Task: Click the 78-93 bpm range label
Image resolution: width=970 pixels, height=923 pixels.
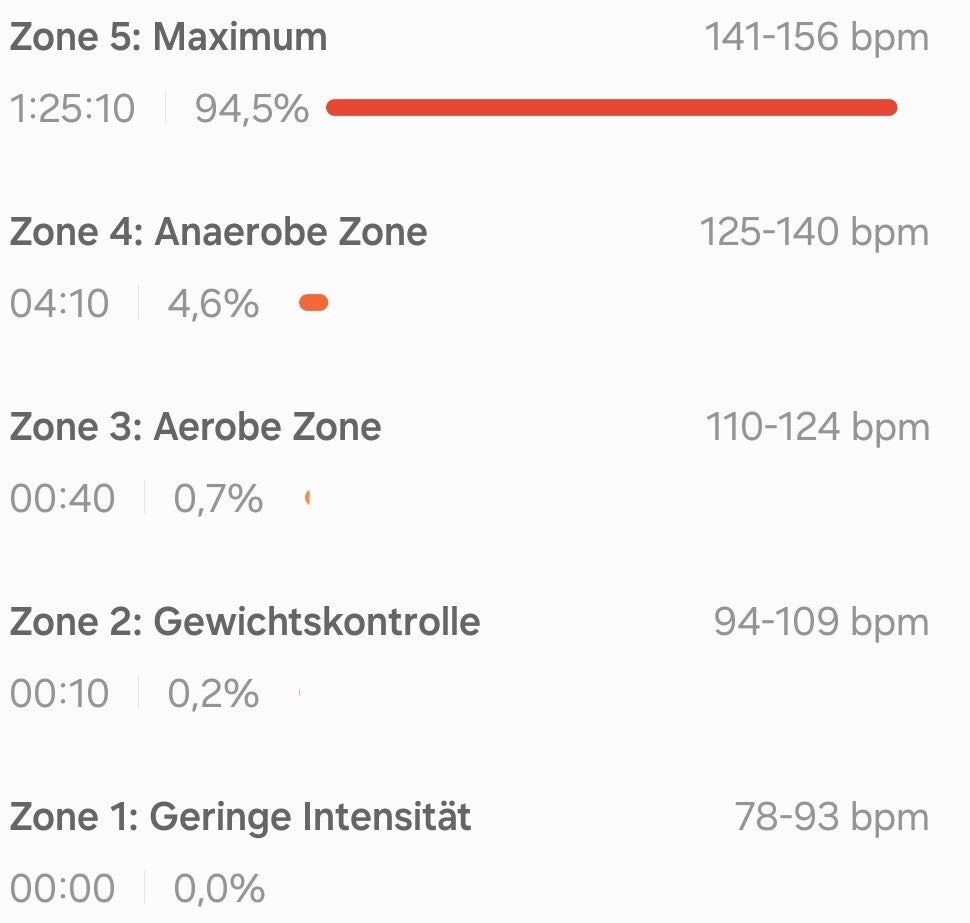Action: pyautogui.click(x=831, y=817)
